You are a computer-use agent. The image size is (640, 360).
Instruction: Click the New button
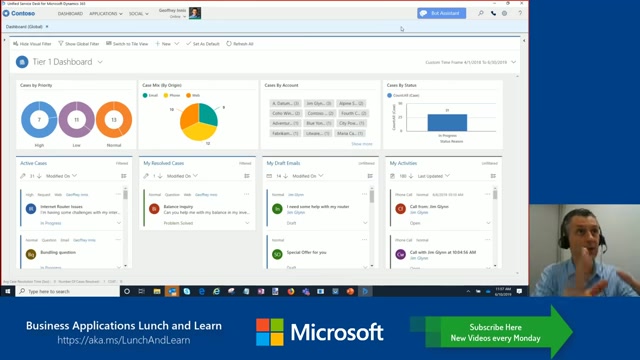pos(163,44)
